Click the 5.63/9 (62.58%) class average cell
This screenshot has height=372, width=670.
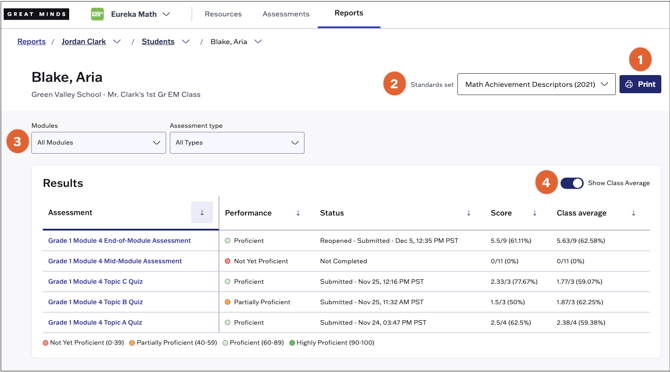(x=581, y=240)
